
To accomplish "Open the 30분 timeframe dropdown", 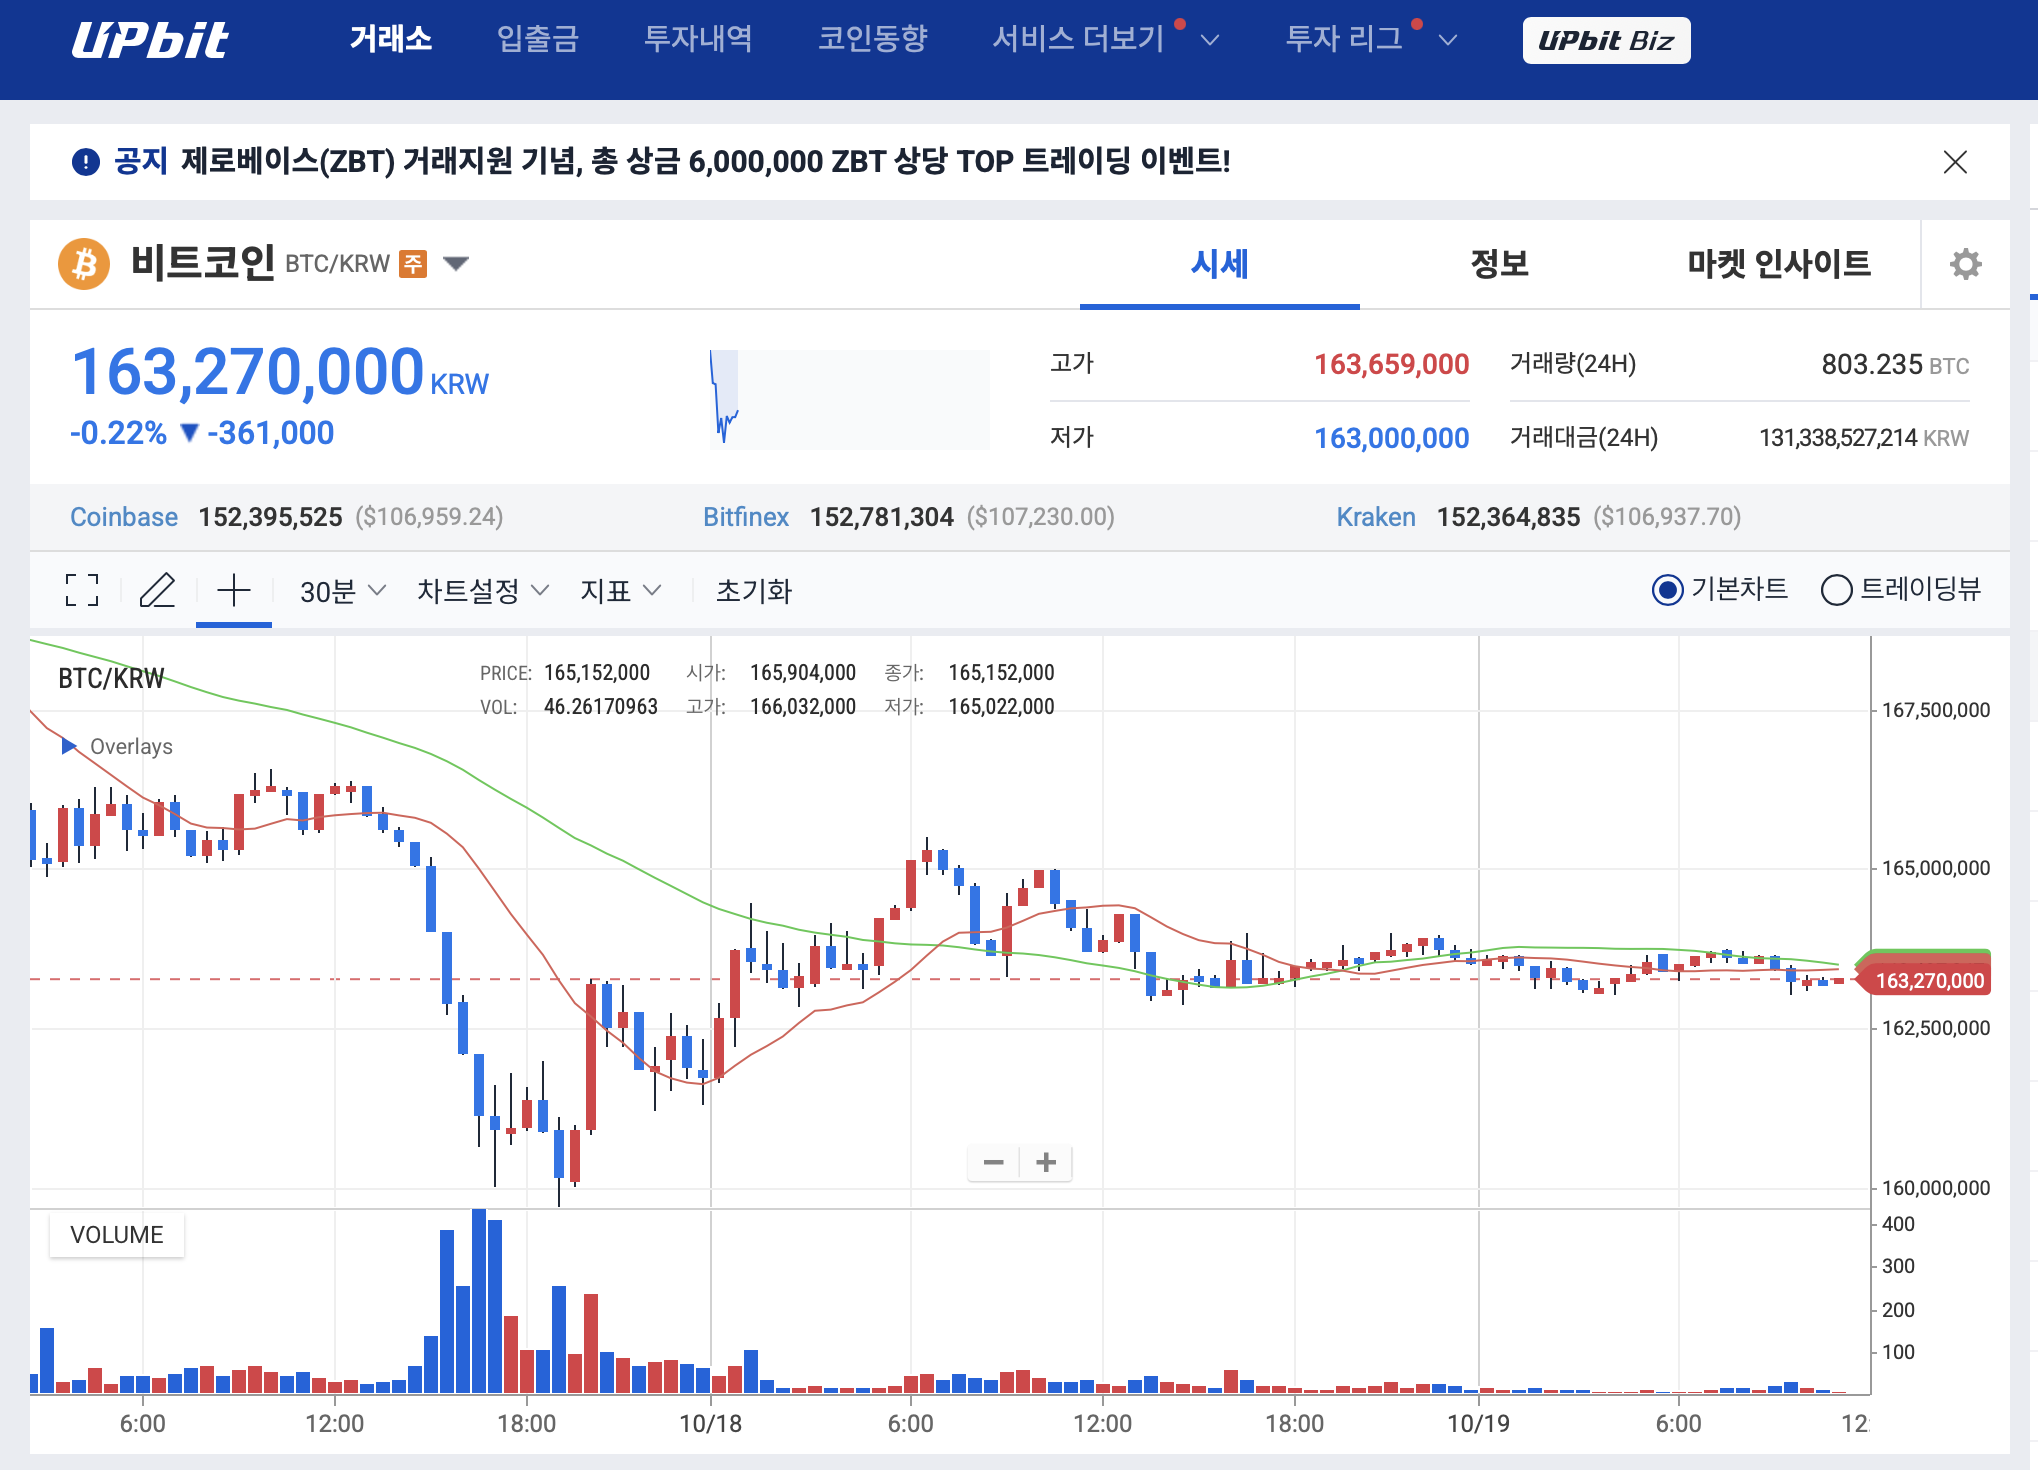I will point(340,590).
